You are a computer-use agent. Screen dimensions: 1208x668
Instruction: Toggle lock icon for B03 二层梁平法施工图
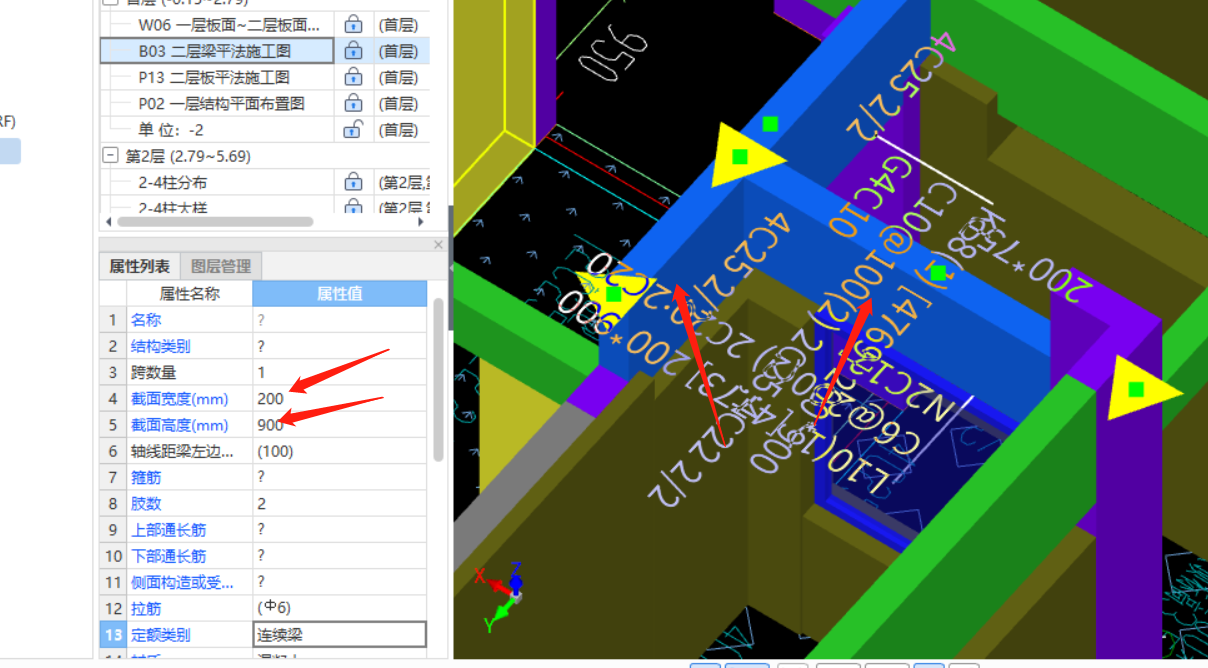click(352, 51)
